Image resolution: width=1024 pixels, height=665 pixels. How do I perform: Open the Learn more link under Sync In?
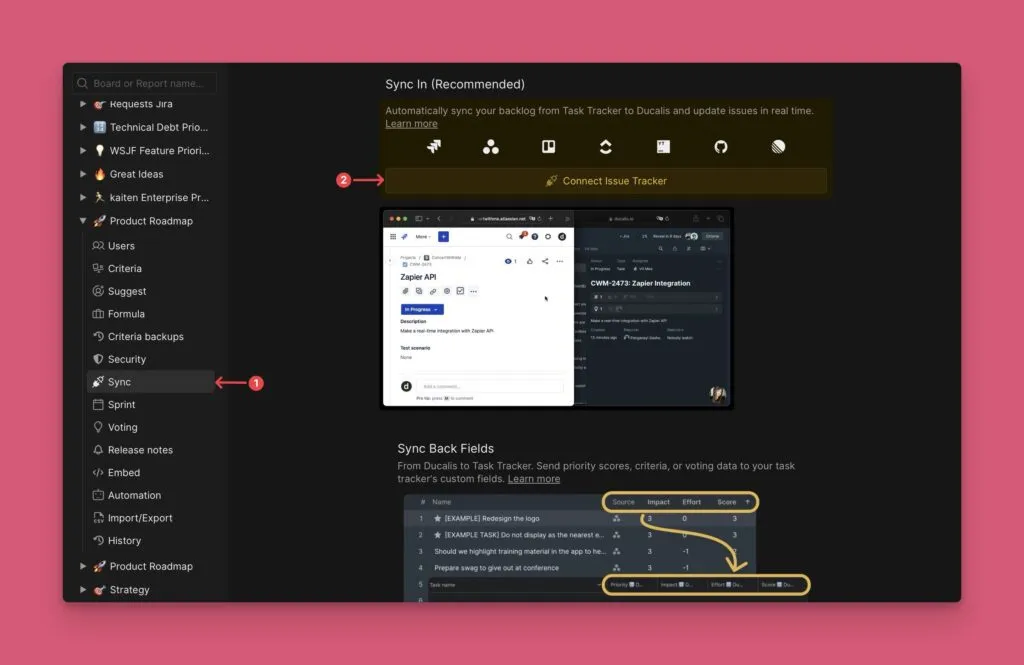(x=411, y=123)
